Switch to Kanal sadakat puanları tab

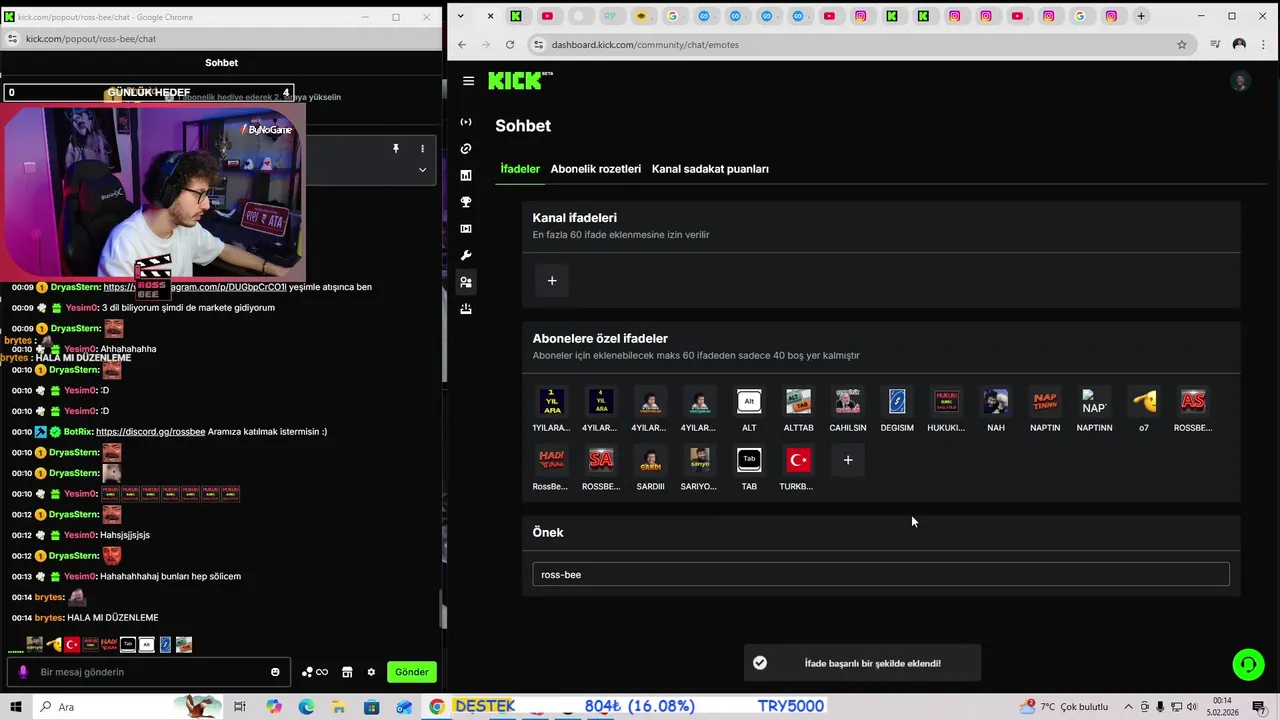coord(710,169)
